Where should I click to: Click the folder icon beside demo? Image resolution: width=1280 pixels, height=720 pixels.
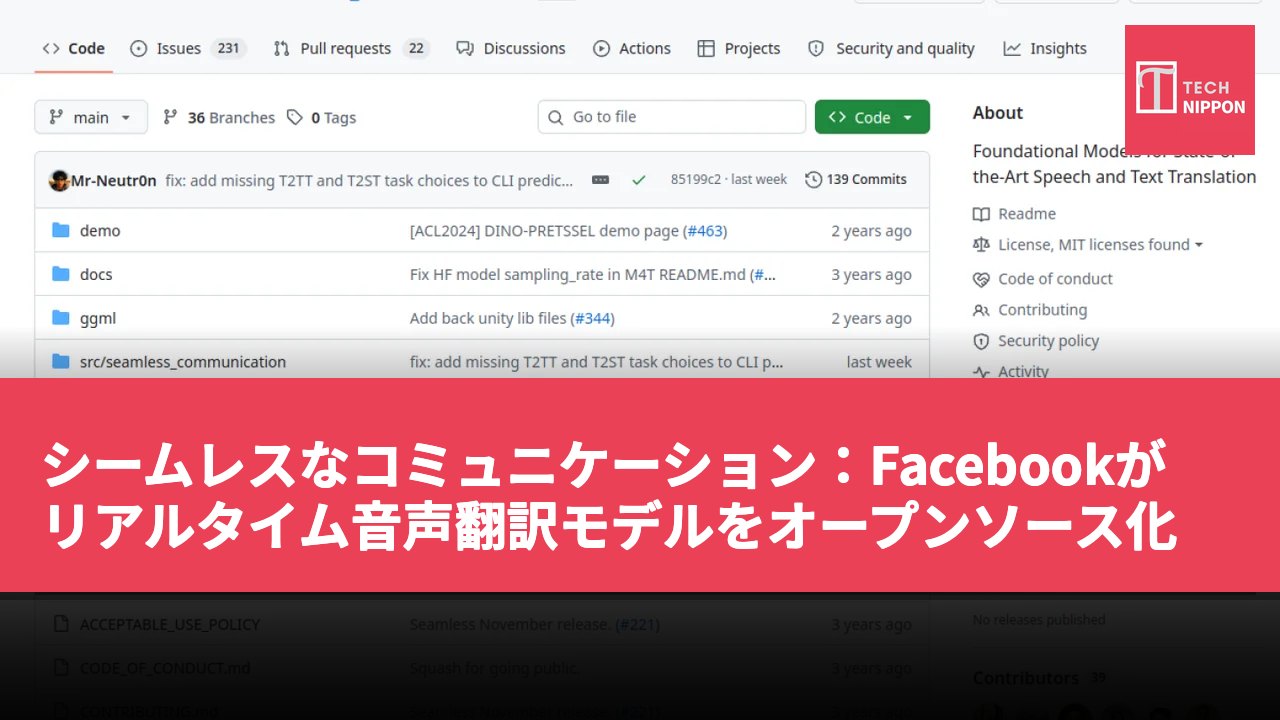(x=61, y=231)
